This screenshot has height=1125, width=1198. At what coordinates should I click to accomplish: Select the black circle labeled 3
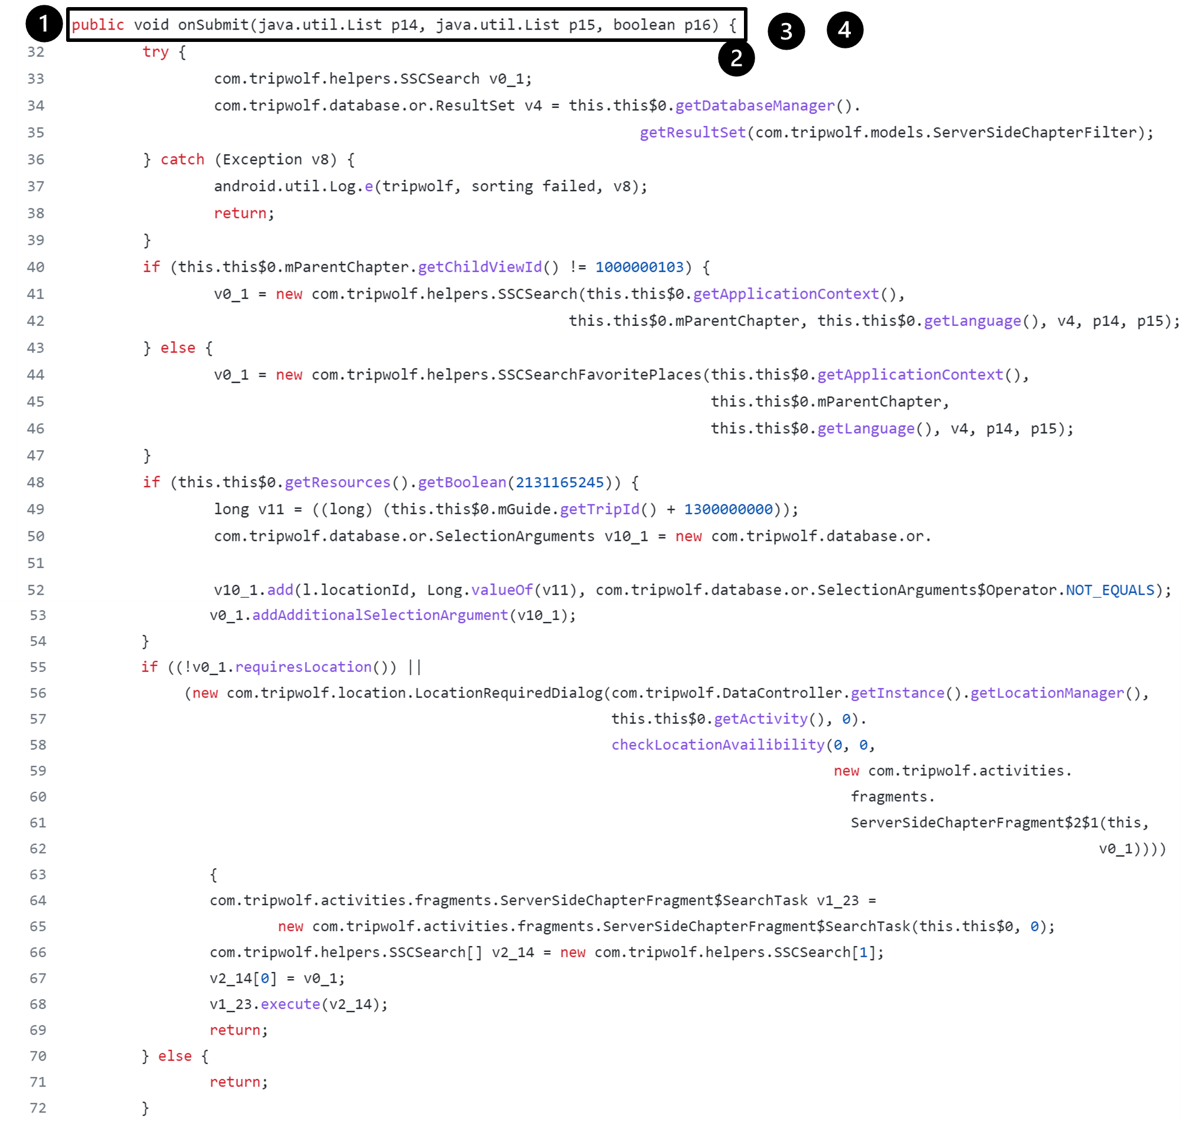click(786, 31)
